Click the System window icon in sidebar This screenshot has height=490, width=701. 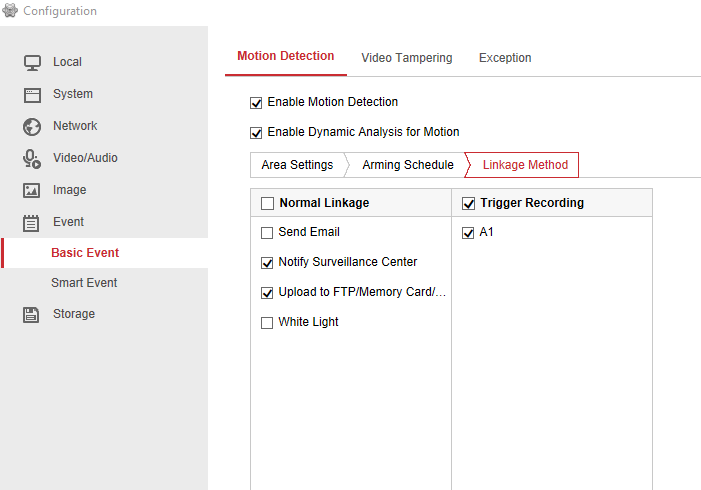(x=32, y=94)
